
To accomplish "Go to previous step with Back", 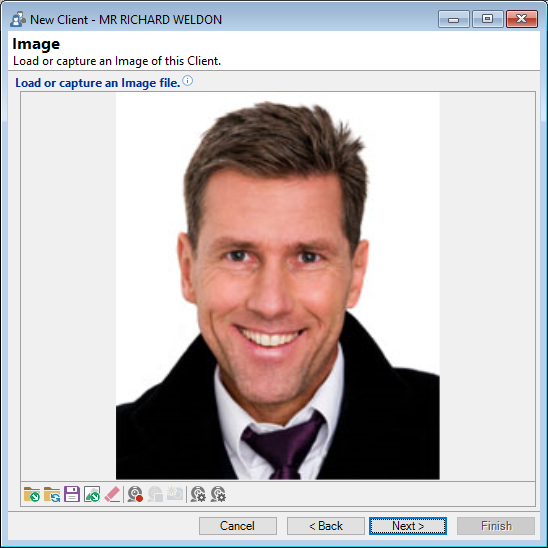I will pos(326,526).
